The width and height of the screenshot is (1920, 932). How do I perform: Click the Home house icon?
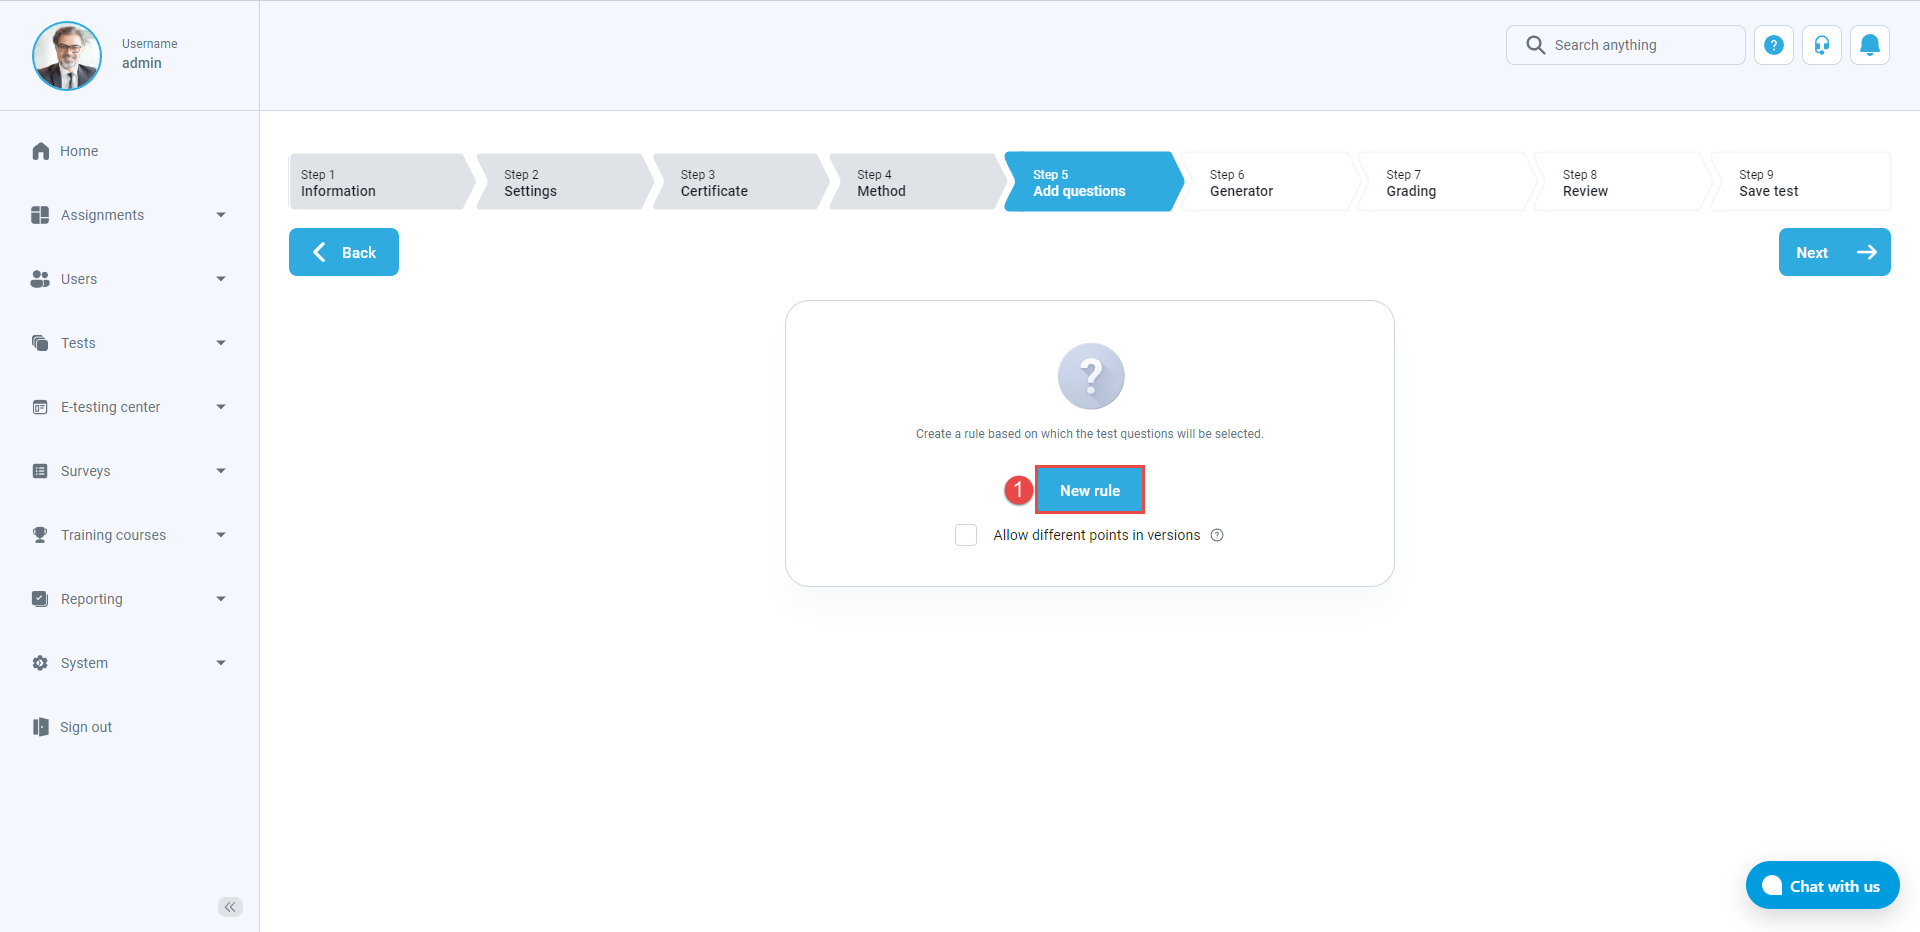tap(41, 151)
